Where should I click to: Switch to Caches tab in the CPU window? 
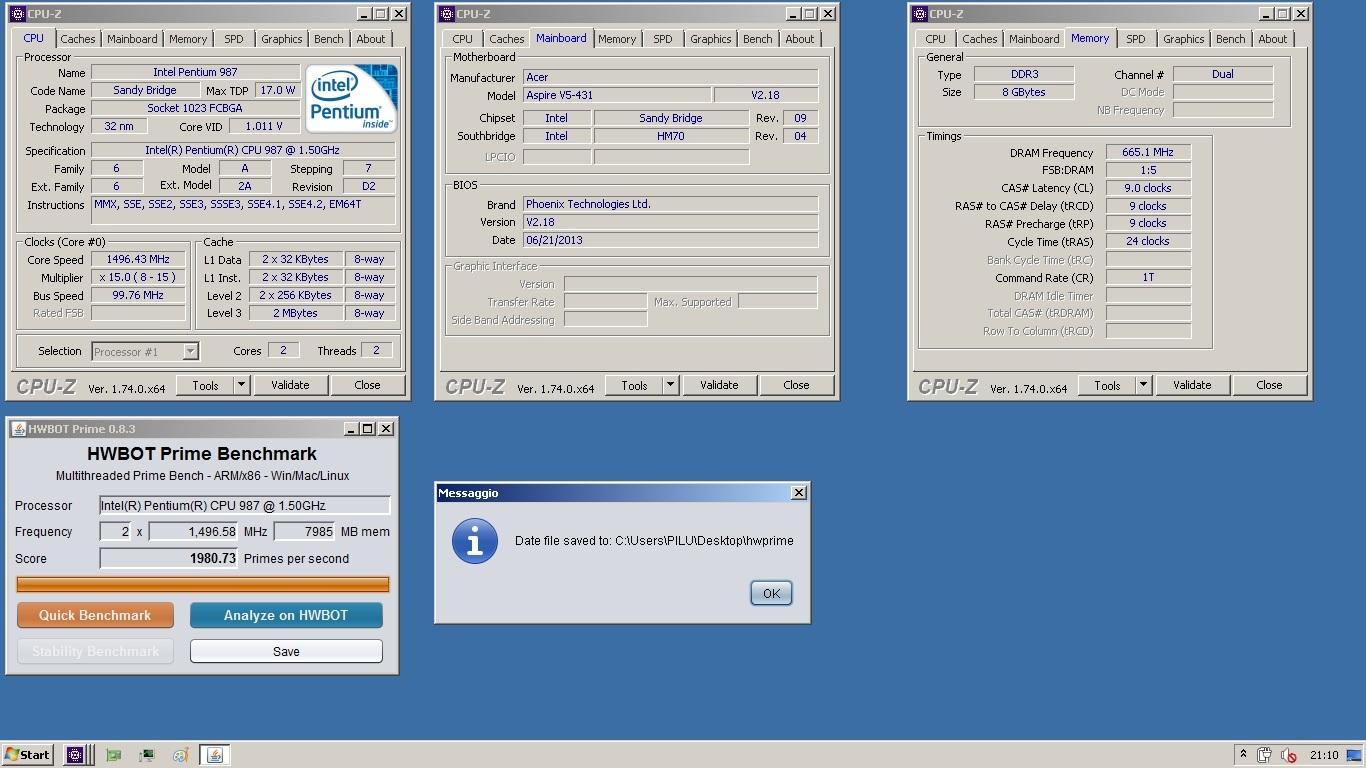[x=78, y=39]
